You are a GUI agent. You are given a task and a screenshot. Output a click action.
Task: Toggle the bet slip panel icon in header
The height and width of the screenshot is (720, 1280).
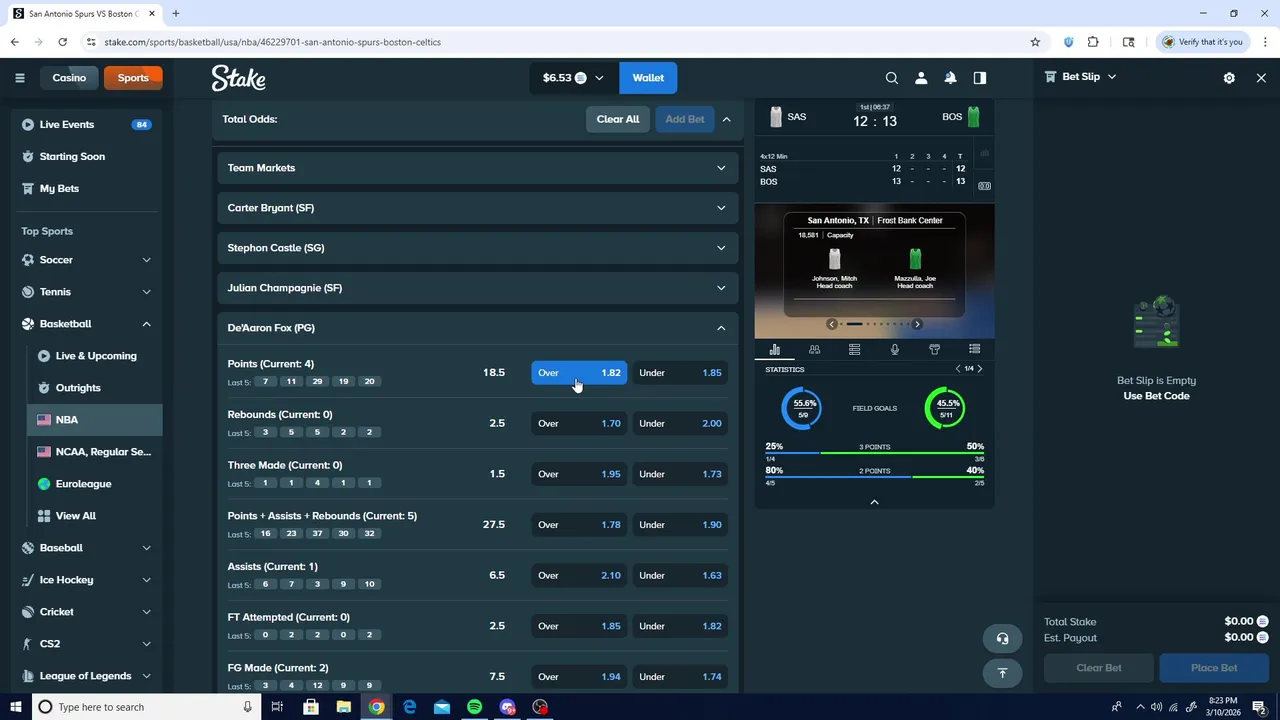(980, 78)
